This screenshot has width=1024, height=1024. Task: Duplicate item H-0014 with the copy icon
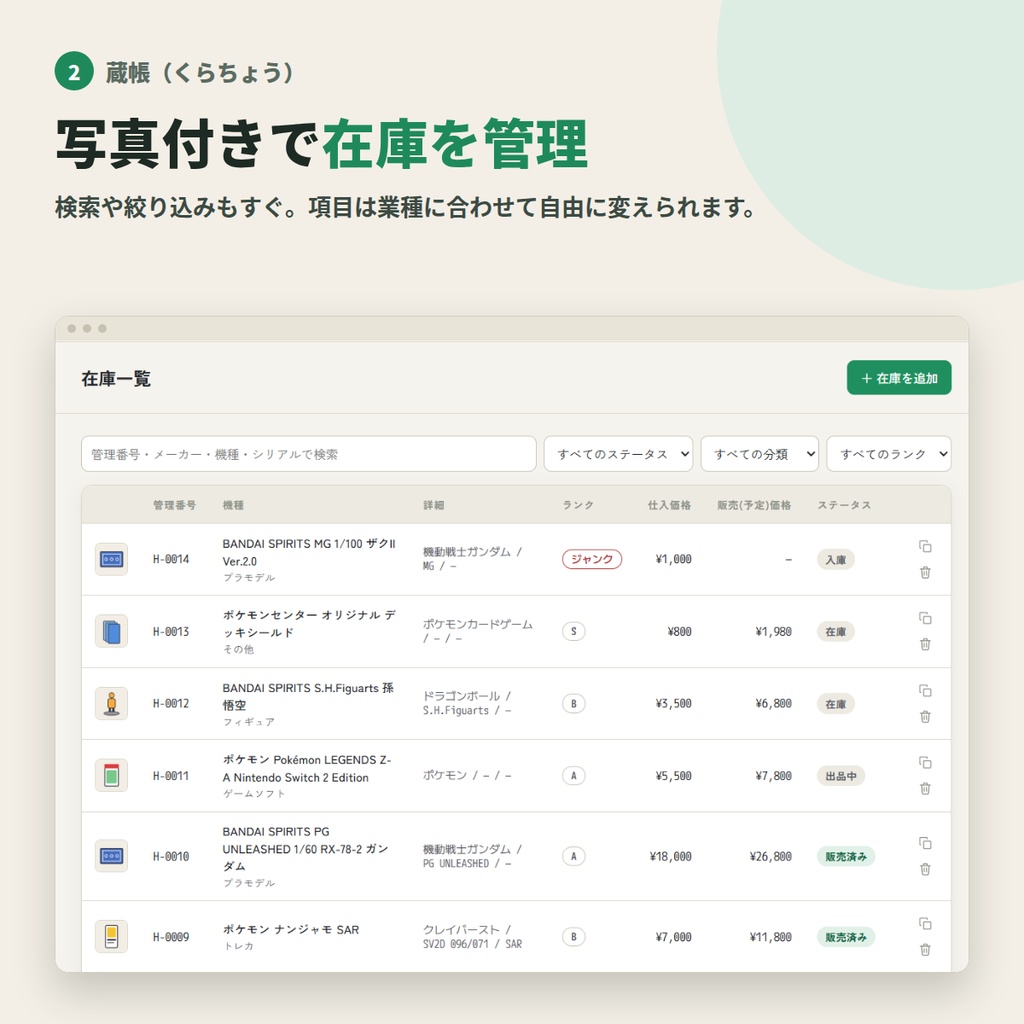(925, 546)
